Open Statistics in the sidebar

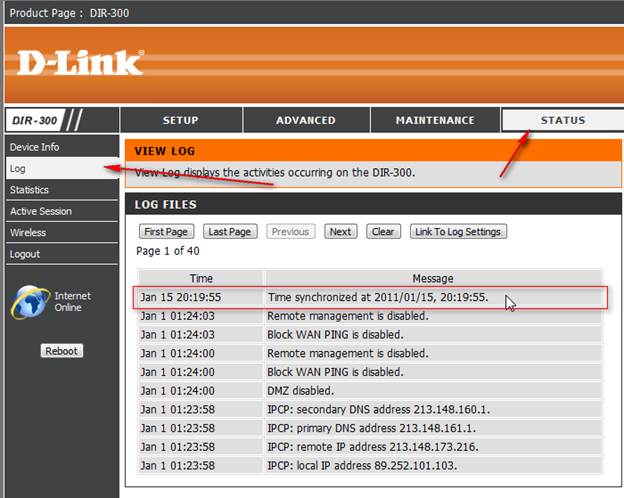pyautogui.click(x=62, y=190)
